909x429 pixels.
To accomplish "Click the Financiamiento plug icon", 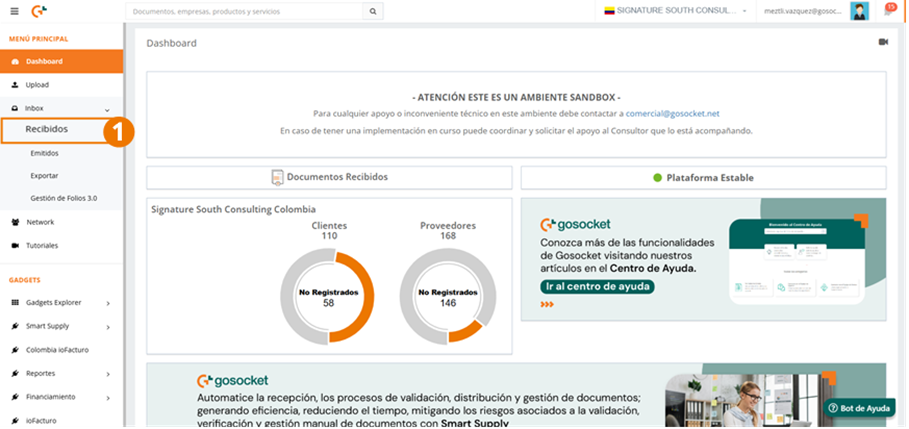I will [15, 397].
